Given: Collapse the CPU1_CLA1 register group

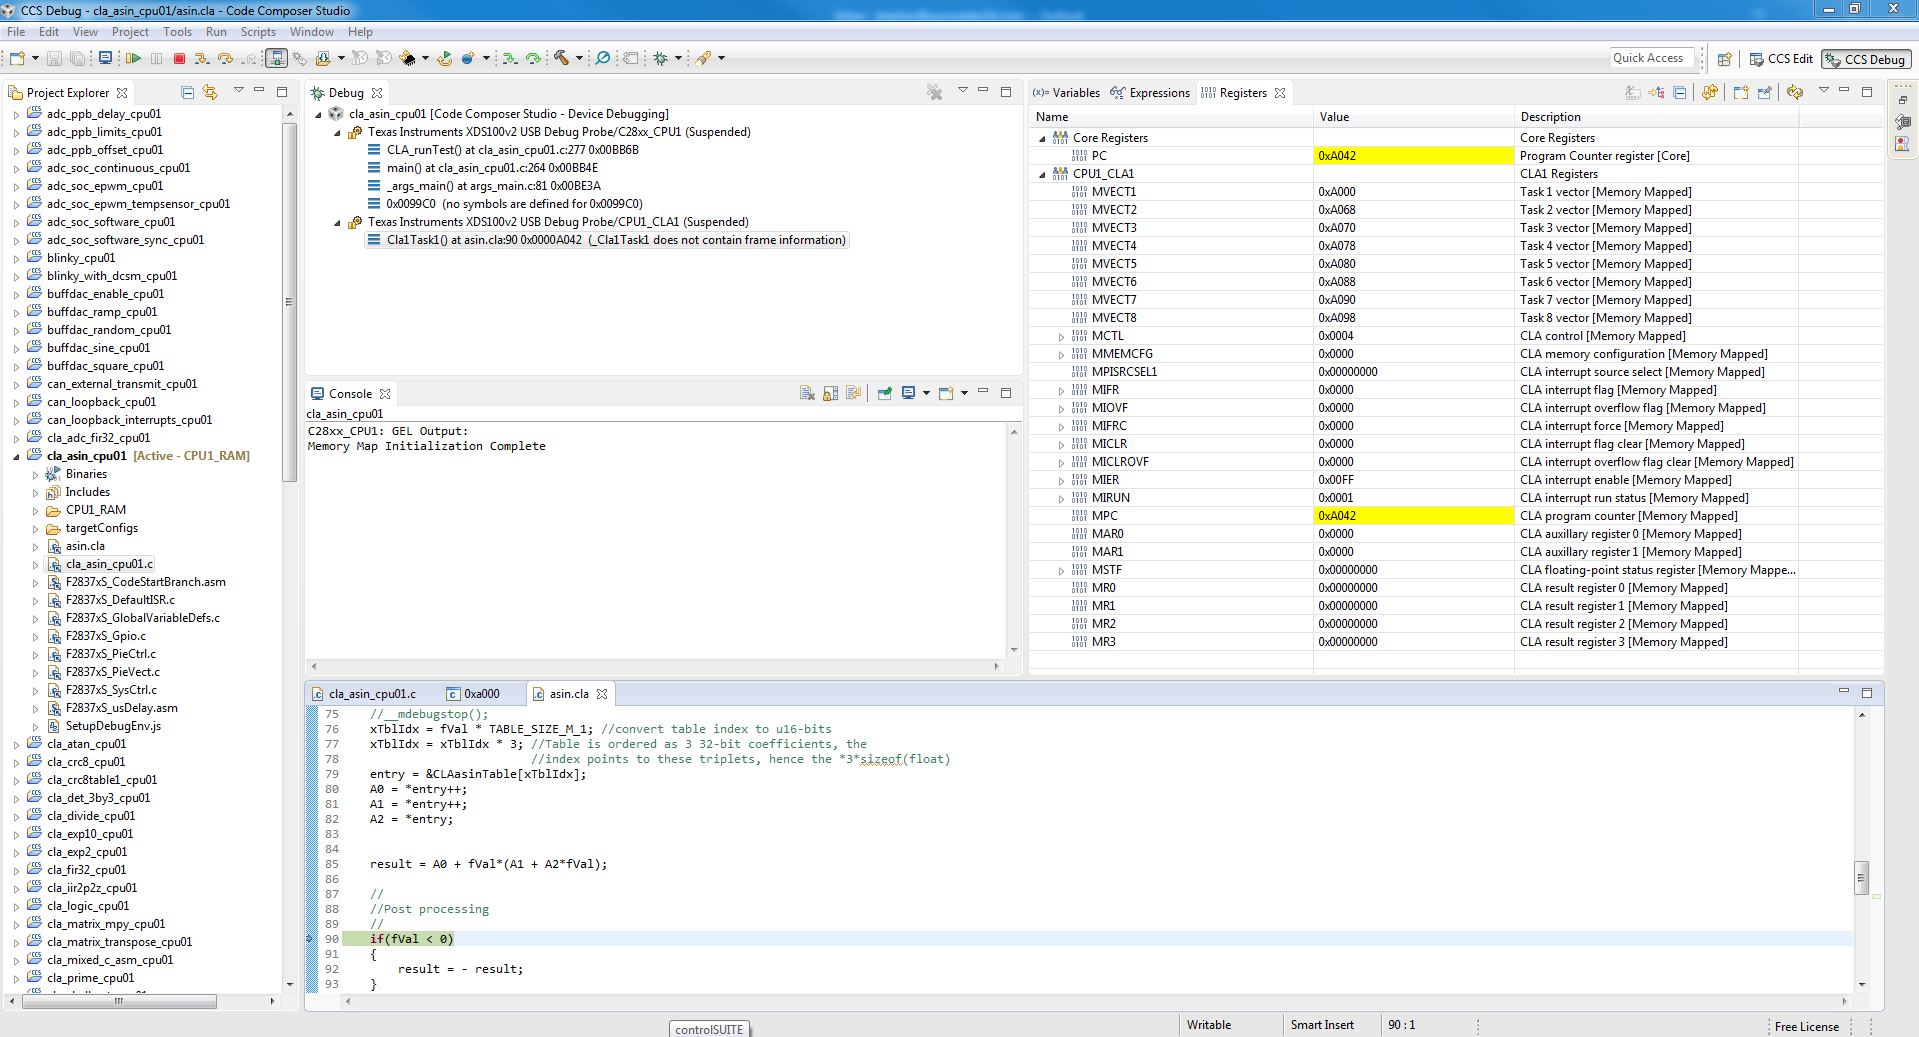Looking at the screenshot, I should pyautogui.click(x=1042, y=174).
